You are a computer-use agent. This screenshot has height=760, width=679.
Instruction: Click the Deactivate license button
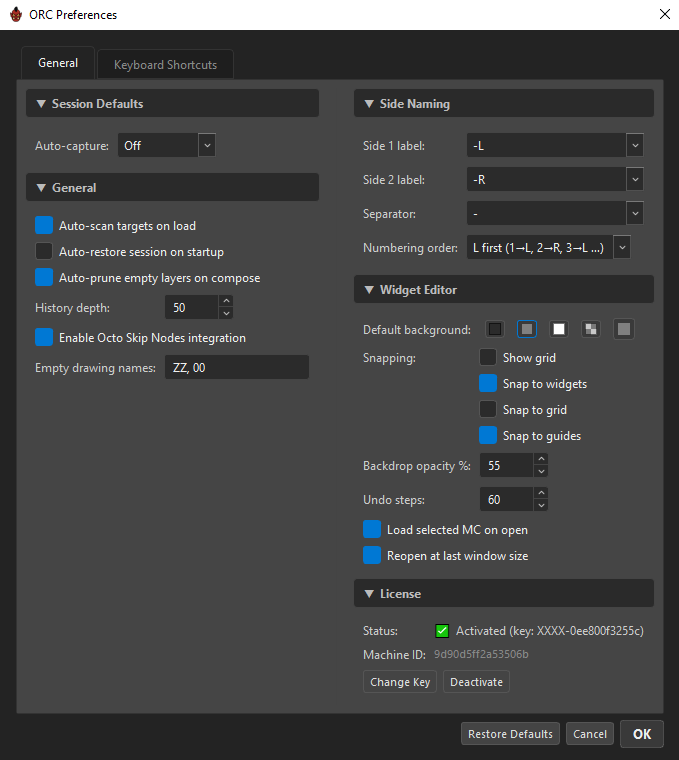pyautogui.click(x=476, y=682)
